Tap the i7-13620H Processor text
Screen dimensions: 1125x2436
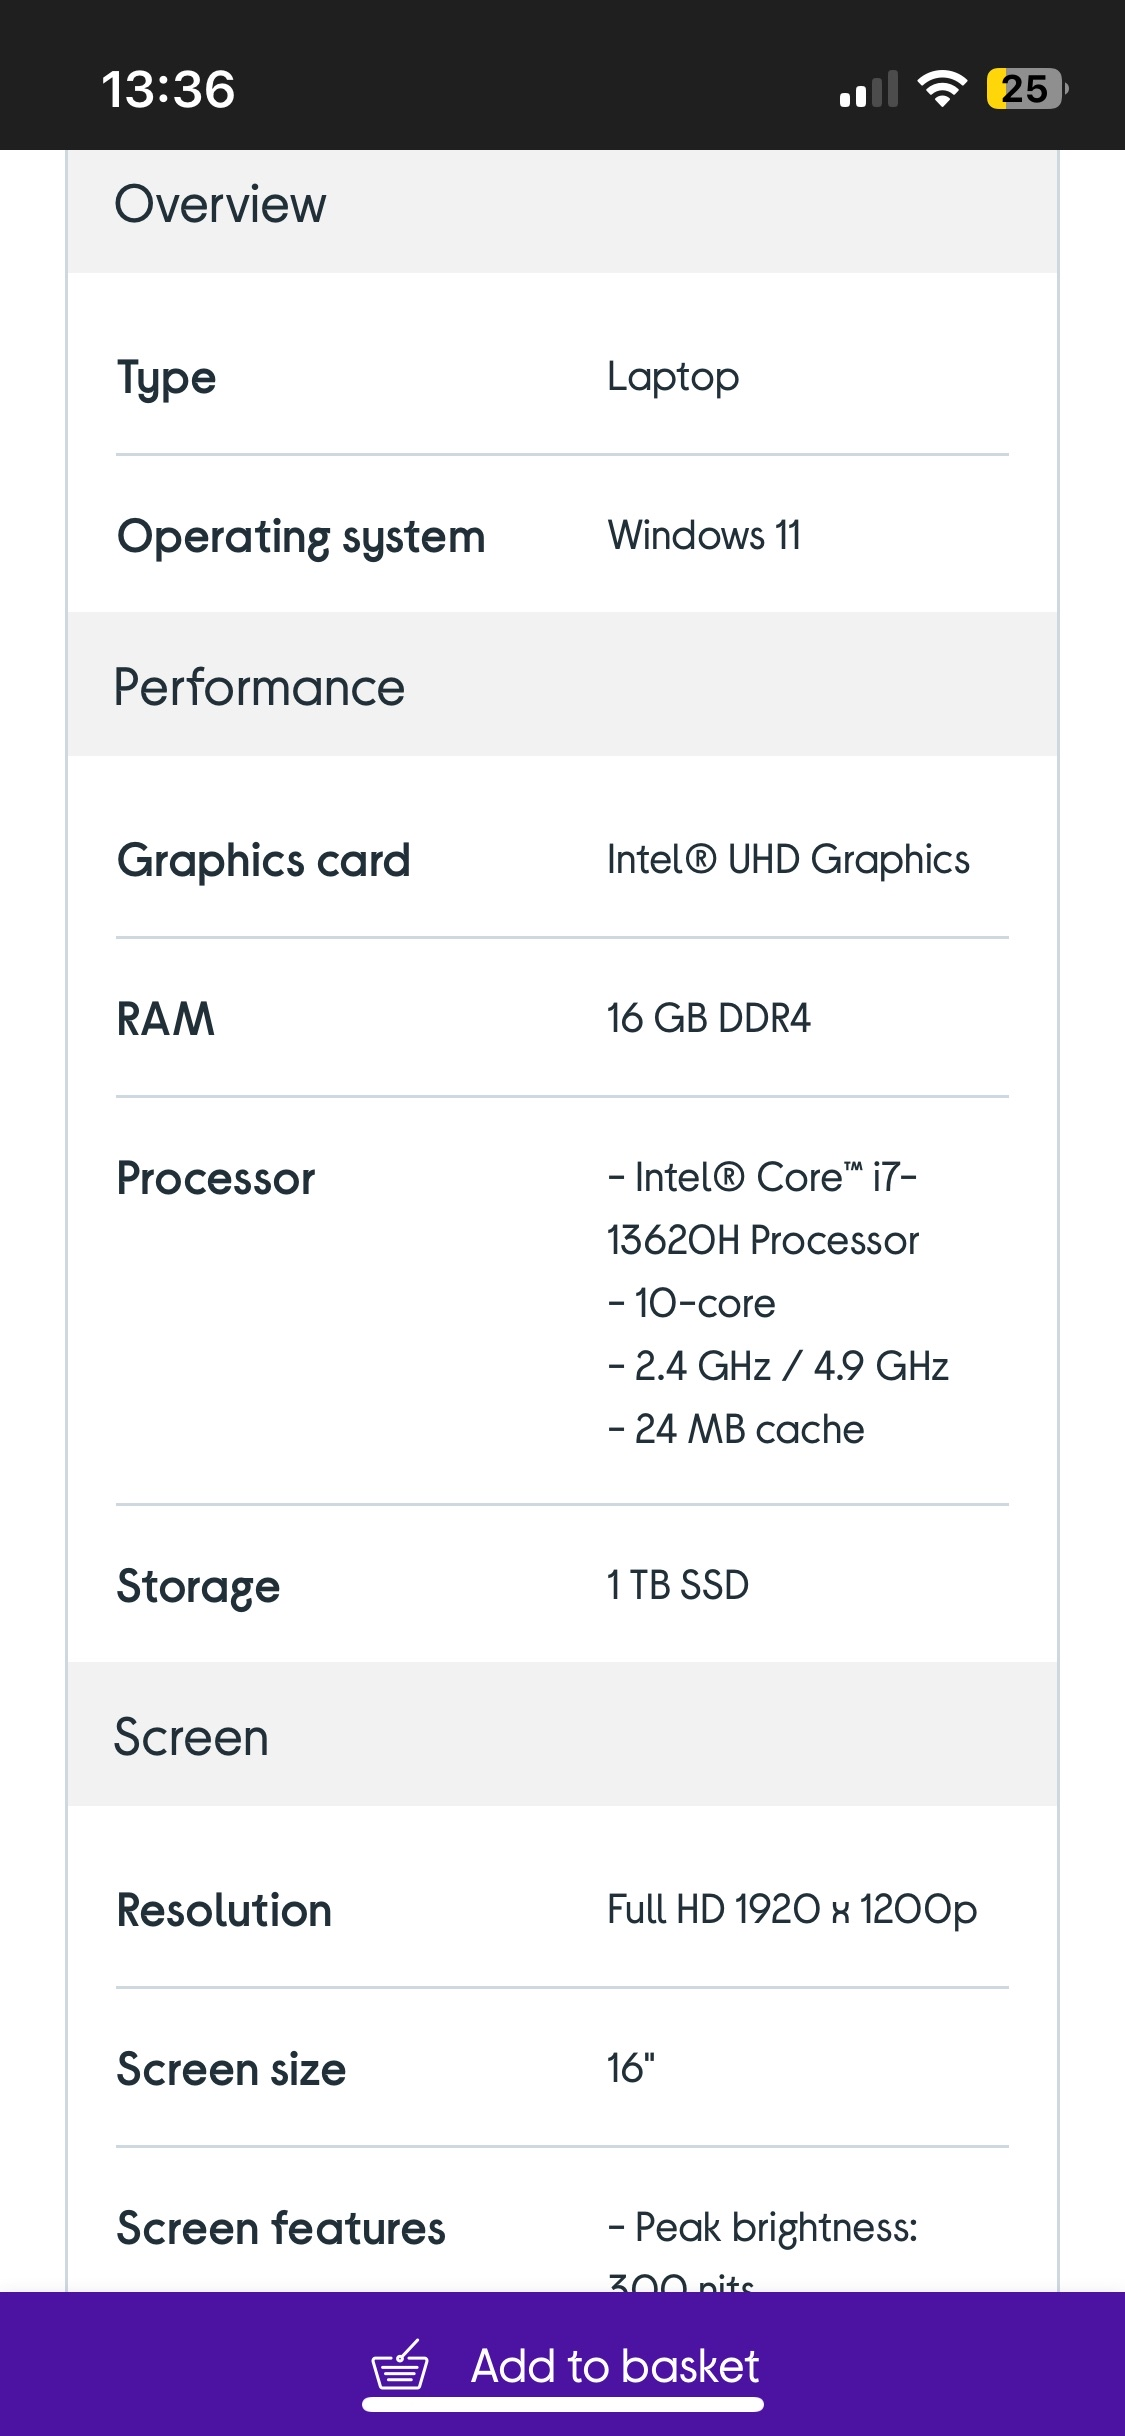[762, 1209]
